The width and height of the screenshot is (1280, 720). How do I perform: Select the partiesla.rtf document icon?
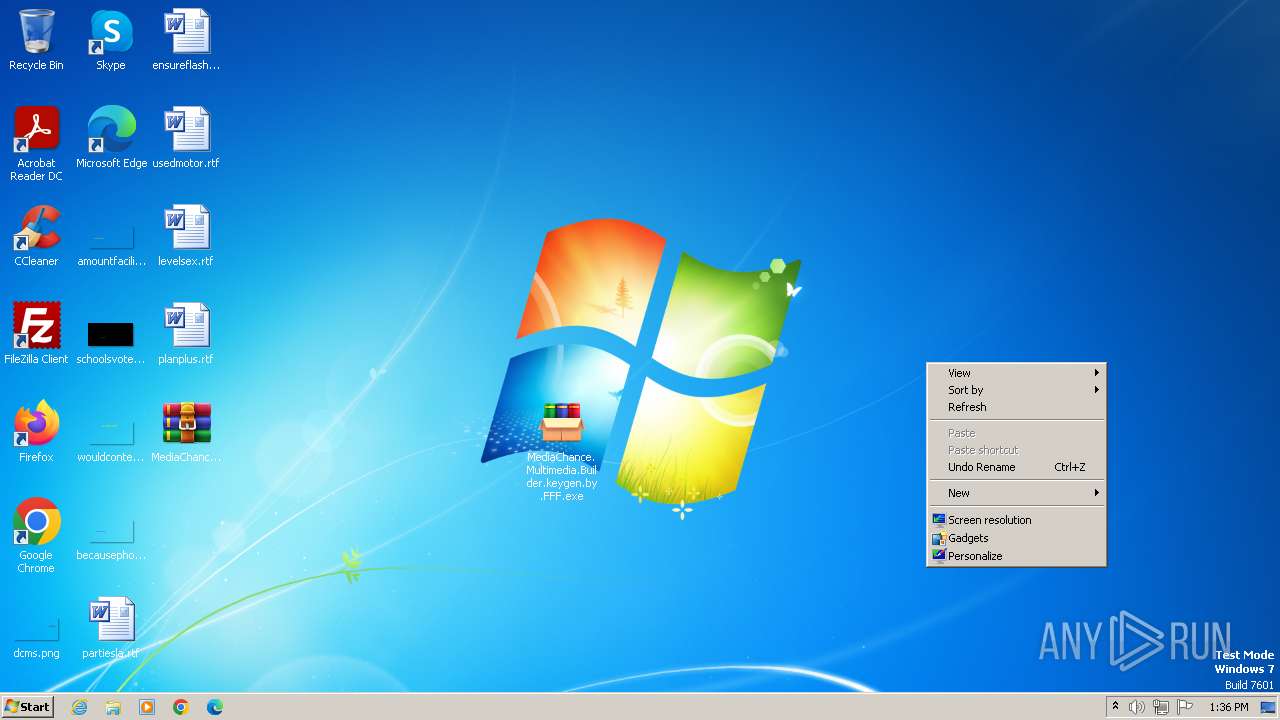111,627
